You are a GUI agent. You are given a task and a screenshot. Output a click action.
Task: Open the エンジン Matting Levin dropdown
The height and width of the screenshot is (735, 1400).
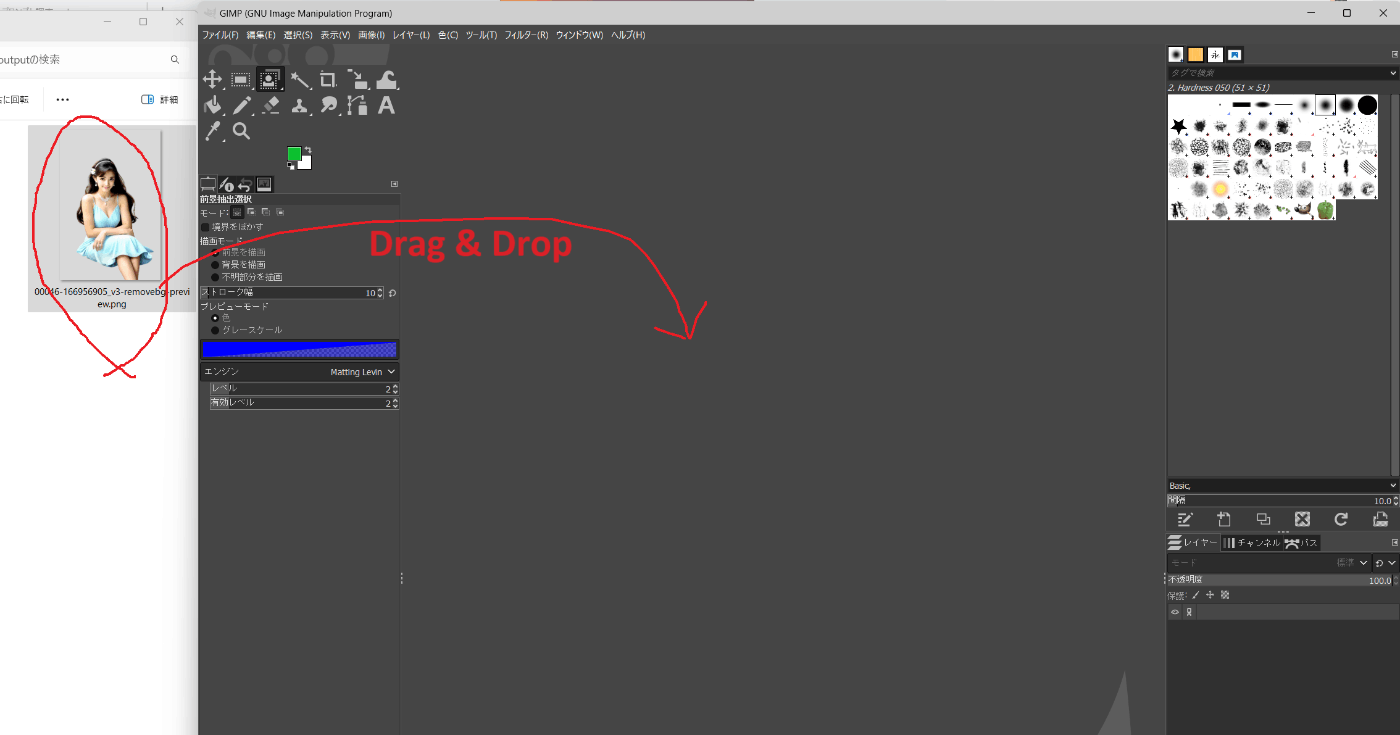(x=299, y=371)
